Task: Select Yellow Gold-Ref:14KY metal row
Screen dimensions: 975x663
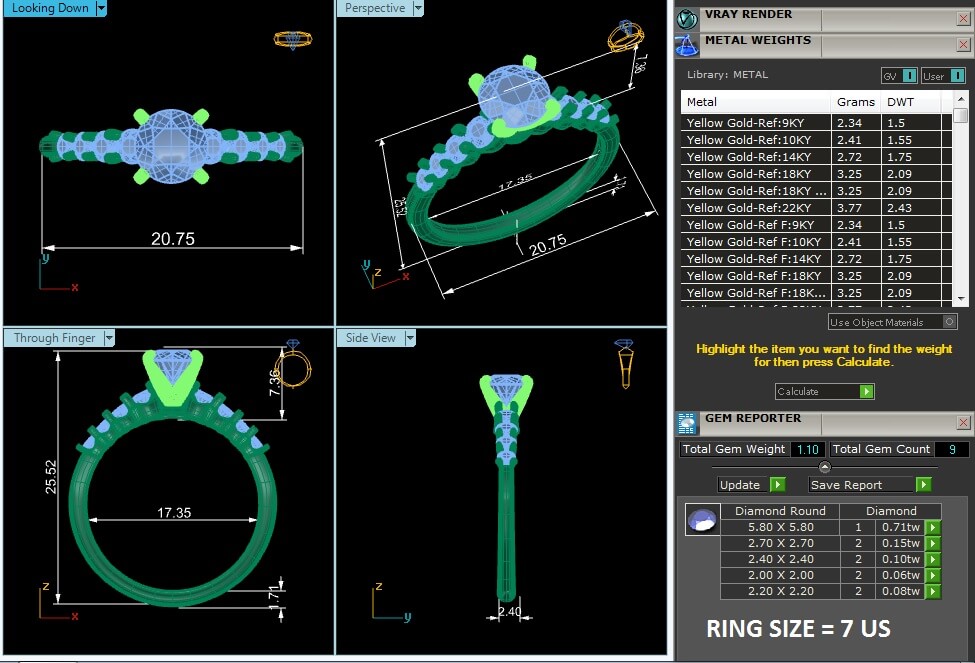Action: click(757, 157)
